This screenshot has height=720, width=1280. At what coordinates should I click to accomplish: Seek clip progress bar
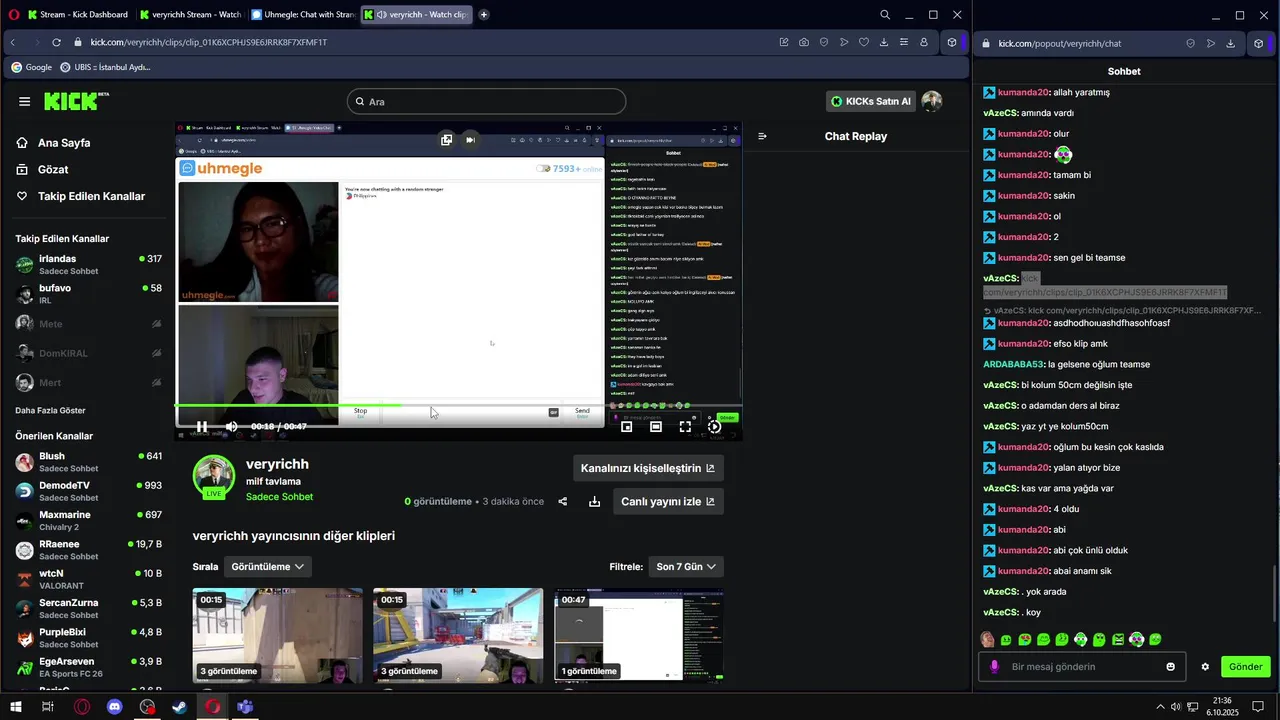459,405
